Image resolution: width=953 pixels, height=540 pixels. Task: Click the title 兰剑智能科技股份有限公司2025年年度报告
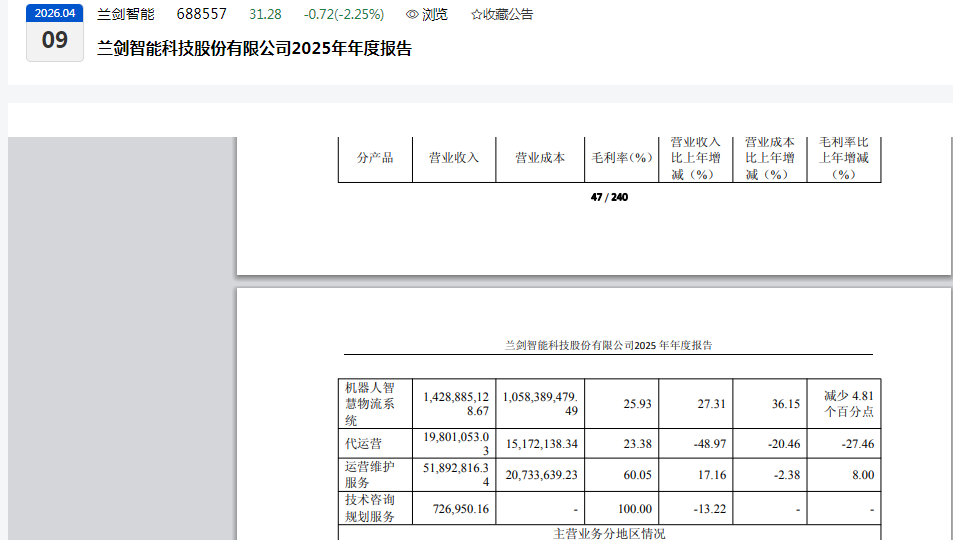[x=255, y=49]
